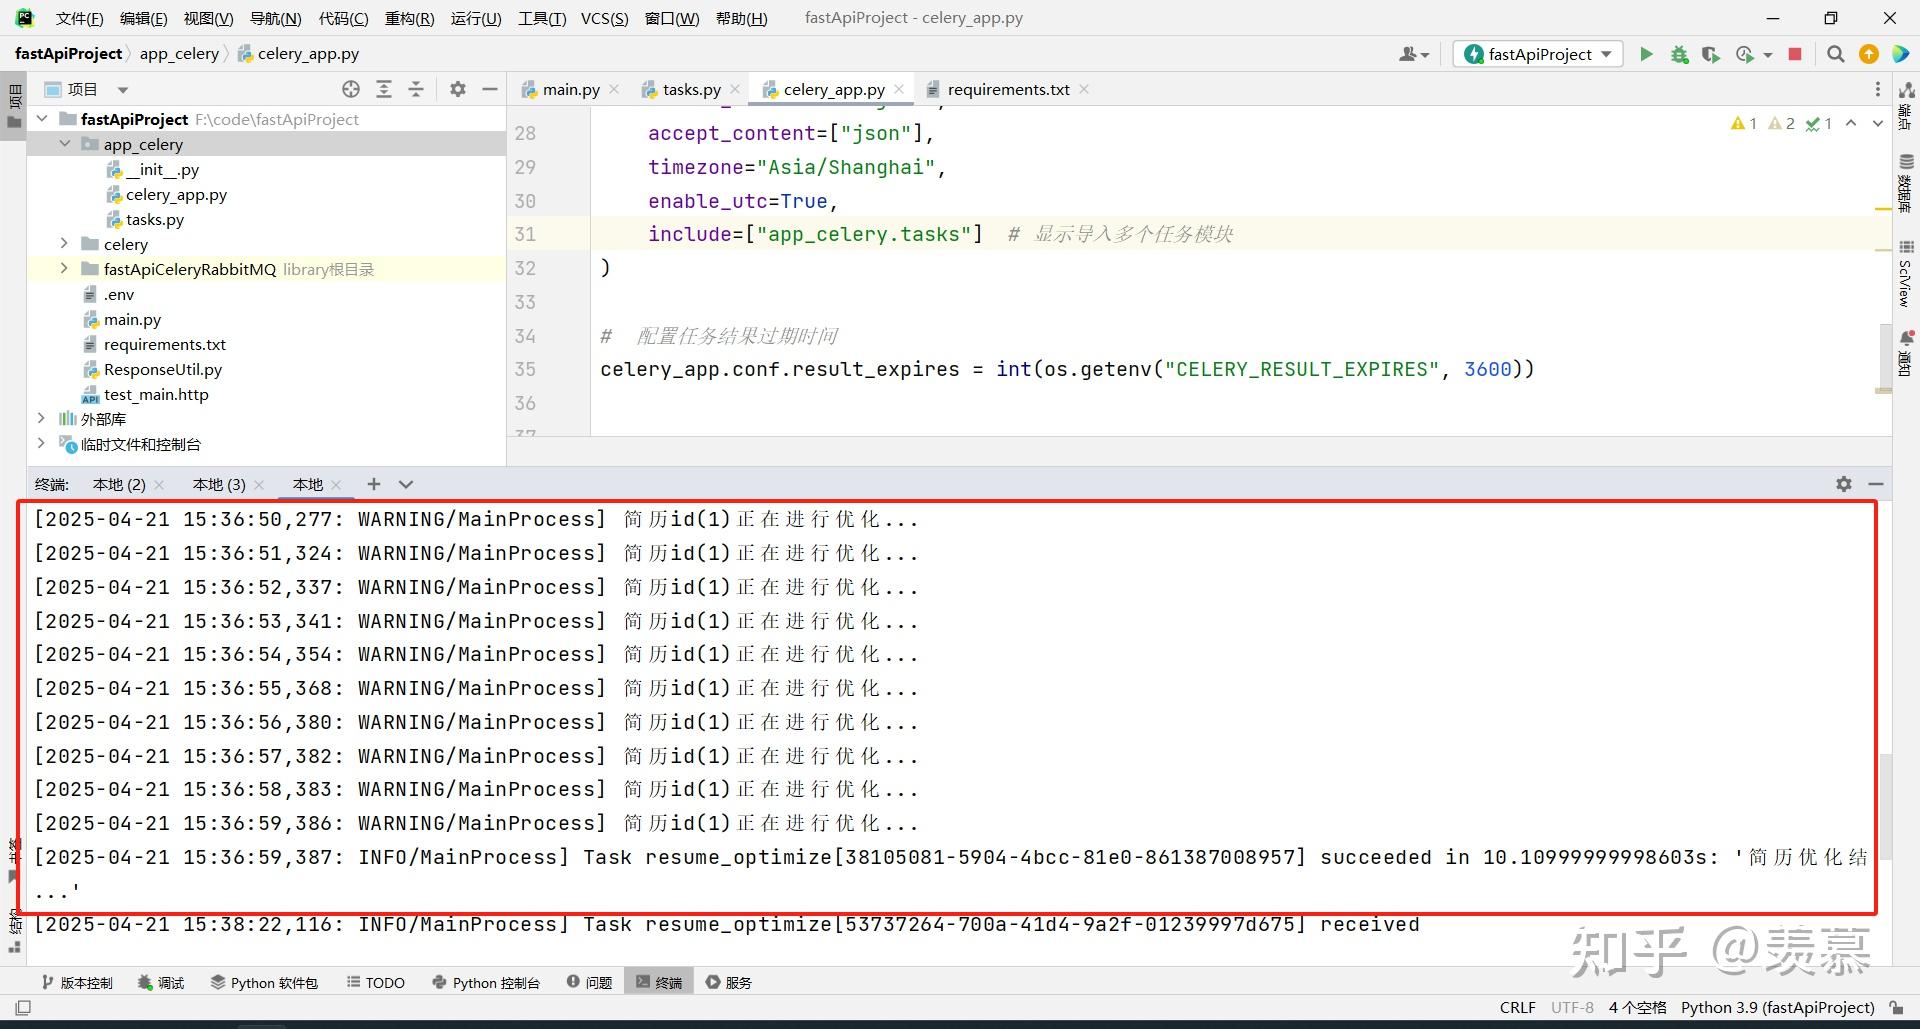Select celery_app.py in the project tree
This screenshot has width=1920, height=1029.
tap(176, 194)
